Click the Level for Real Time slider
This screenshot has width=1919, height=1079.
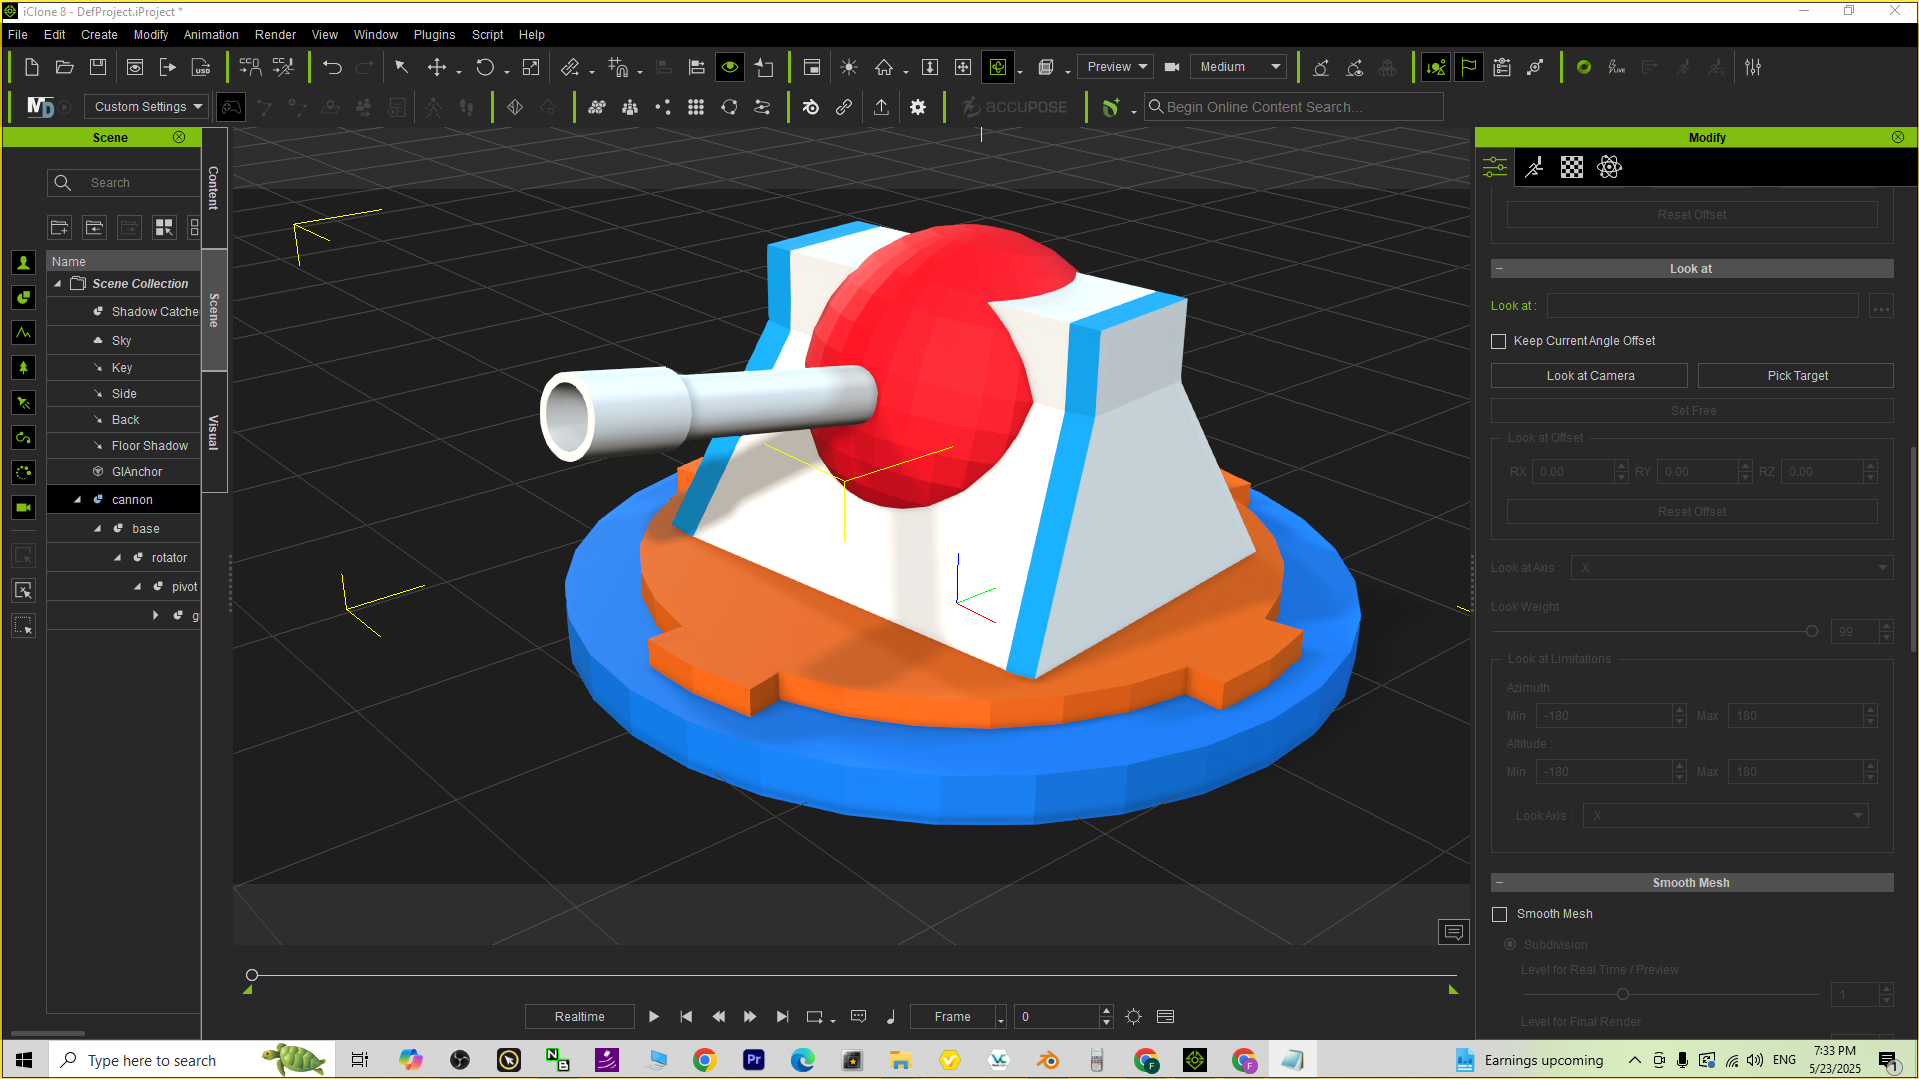1622,994
